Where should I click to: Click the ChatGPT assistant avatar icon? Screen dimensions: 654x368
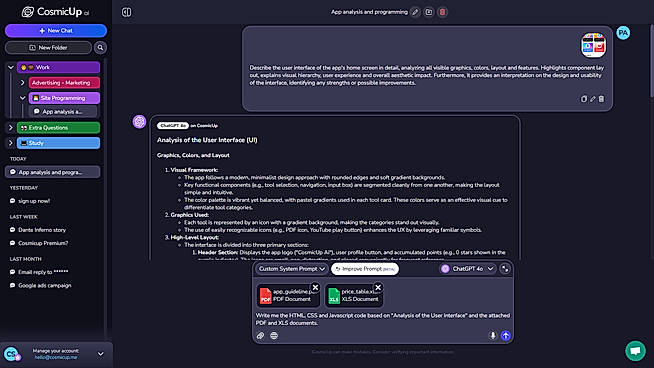[139, 121]
